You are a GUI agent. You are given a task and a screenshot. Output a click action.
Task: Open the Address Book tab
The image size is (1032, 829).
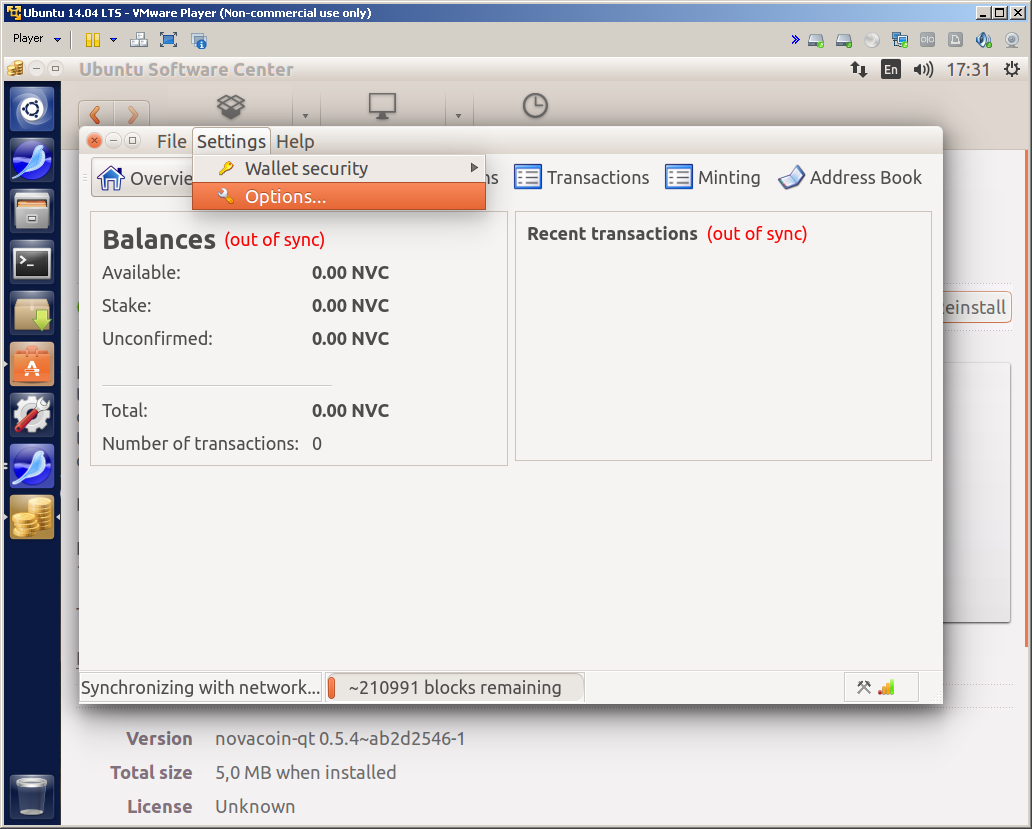point(850,178)
